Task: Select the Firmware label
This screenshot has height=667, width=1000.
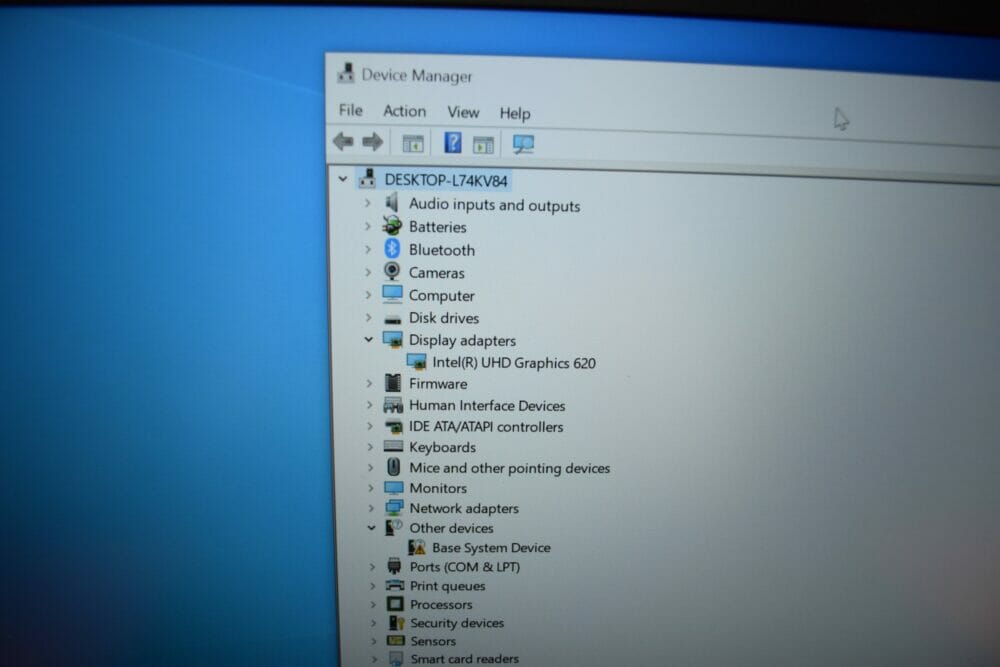Action: click(438, 384)
